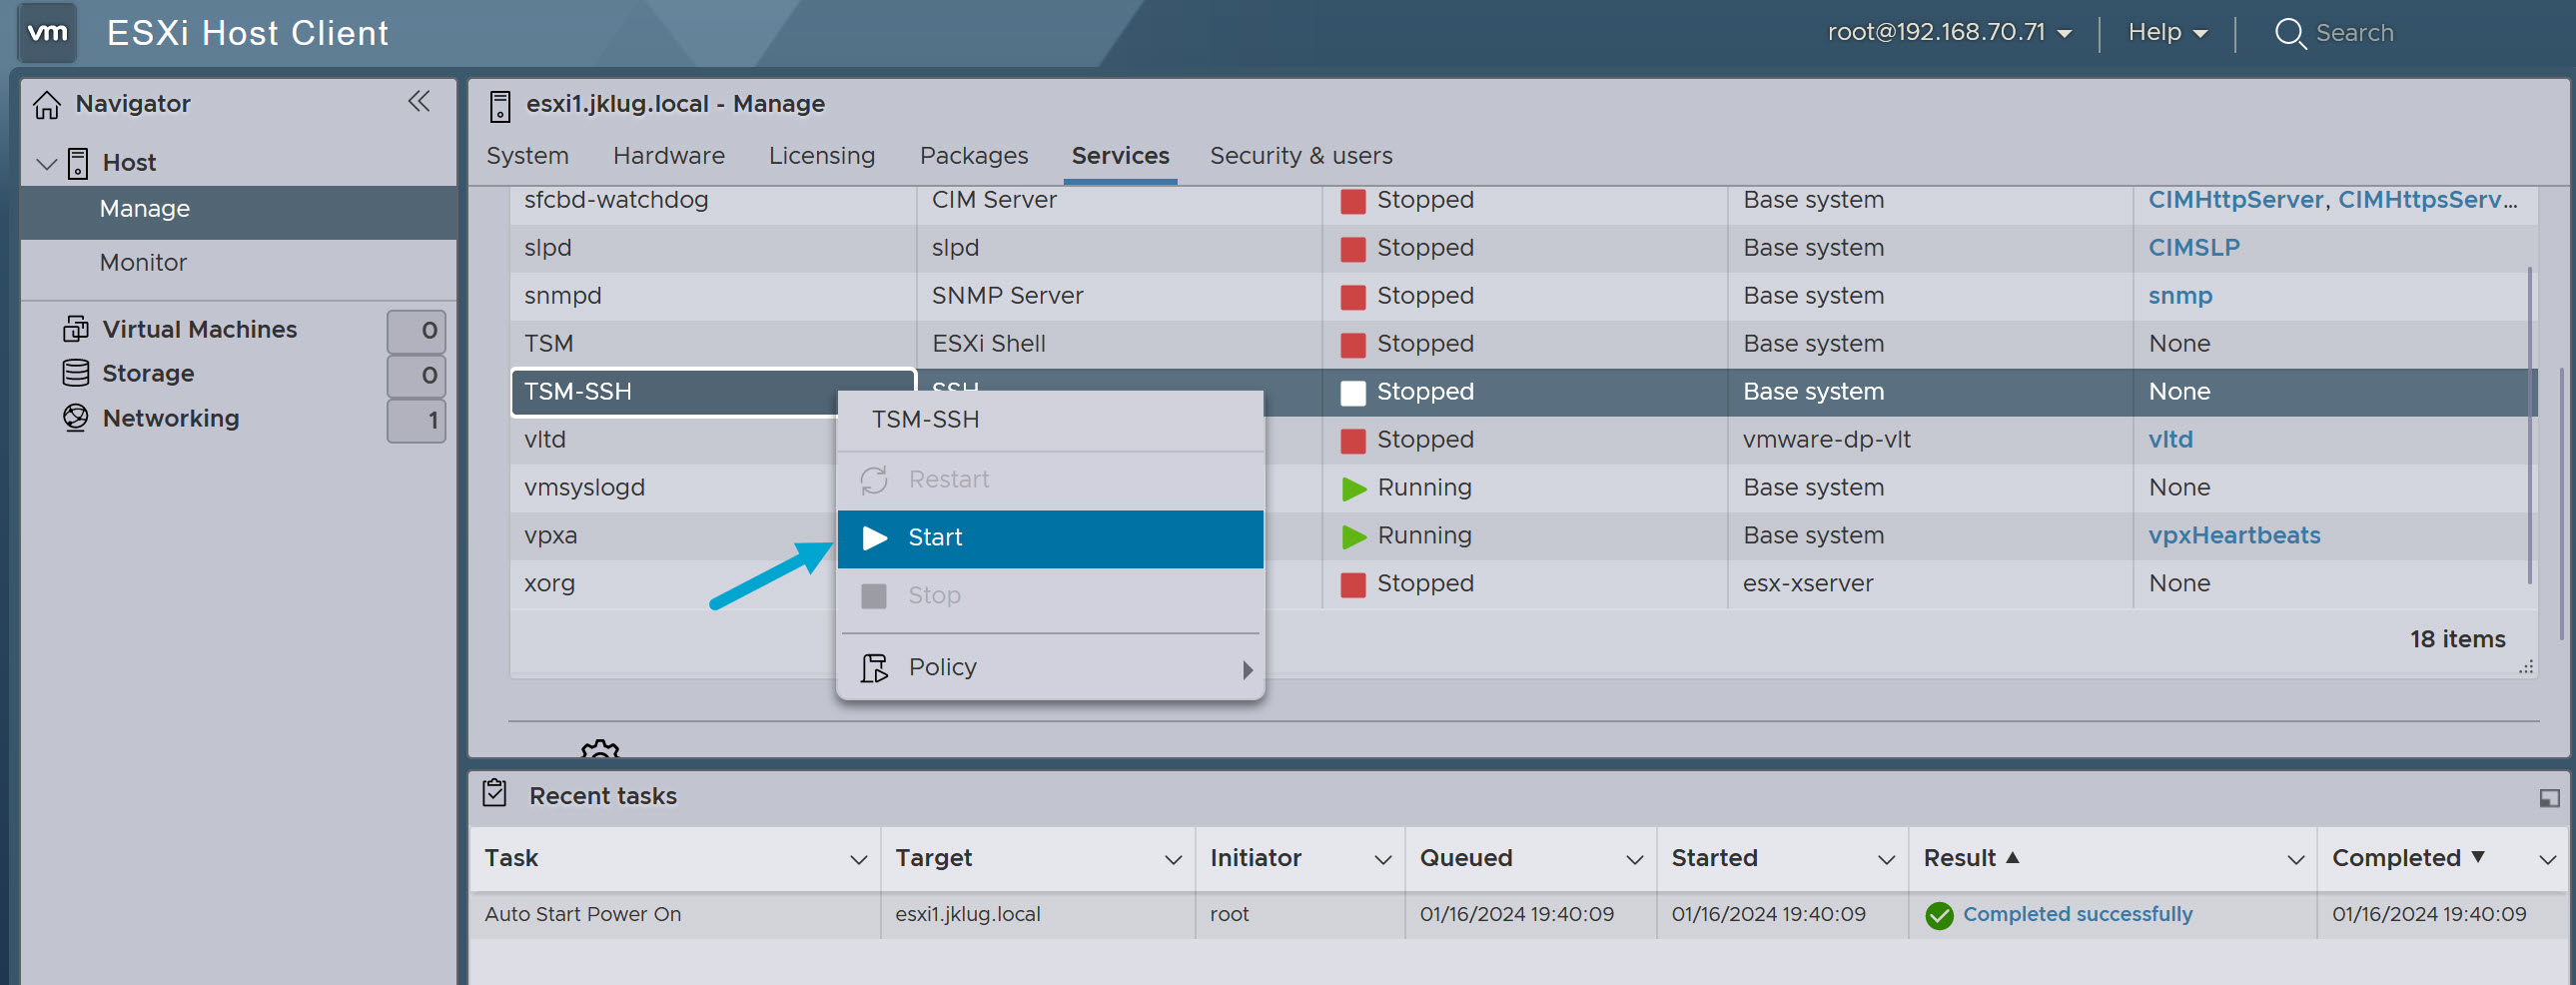Select the Virtual Machines icon in navigator
Image resolution: width=2576 pixels, height=985 pixels.
coord(75,328)
